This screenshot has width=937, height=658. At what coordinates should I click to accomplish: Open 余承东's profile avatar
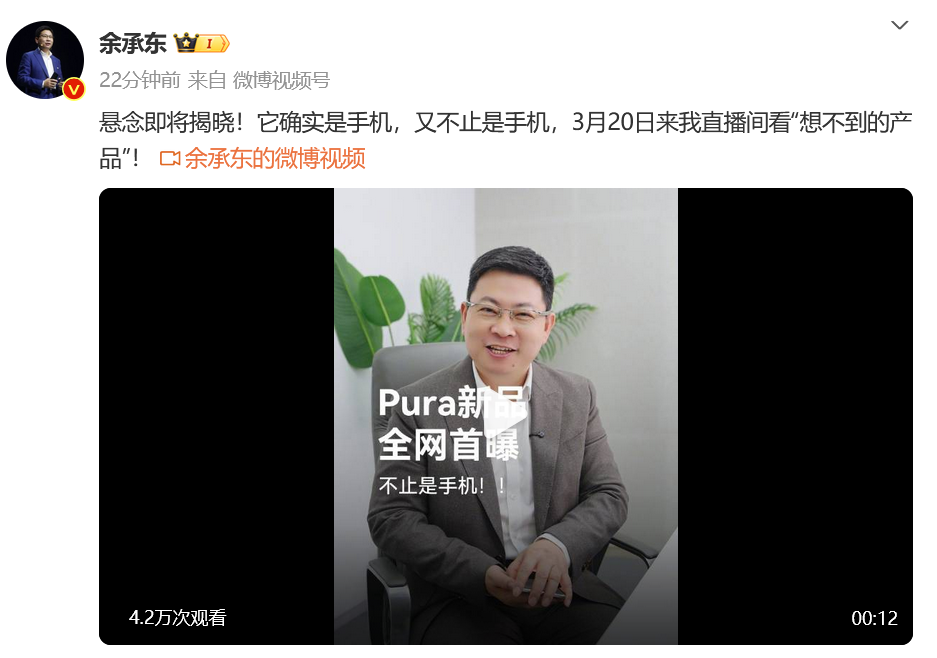coord(45,60)
